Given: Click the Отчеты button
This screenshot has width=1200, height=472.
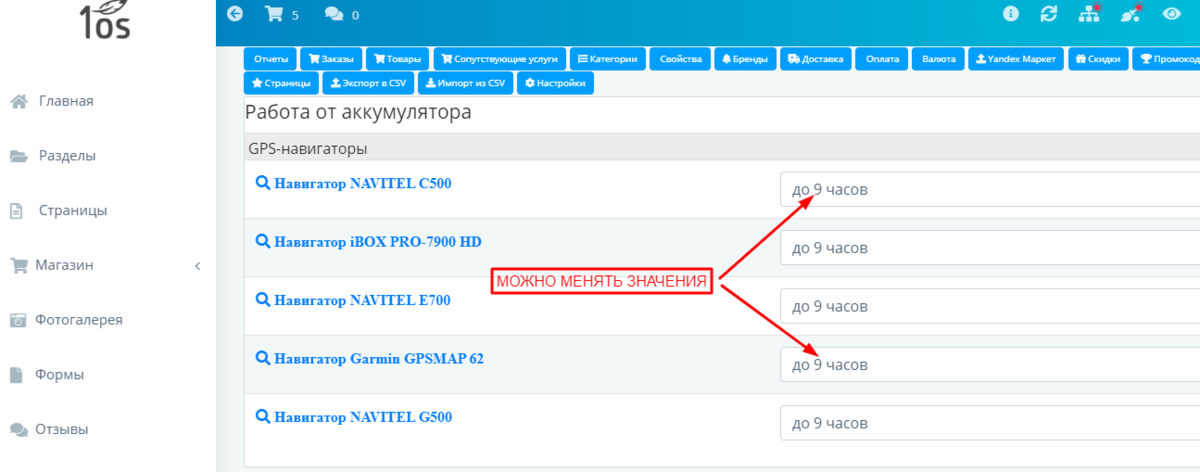Looking at the screenshot, I should tap(270, 59).
